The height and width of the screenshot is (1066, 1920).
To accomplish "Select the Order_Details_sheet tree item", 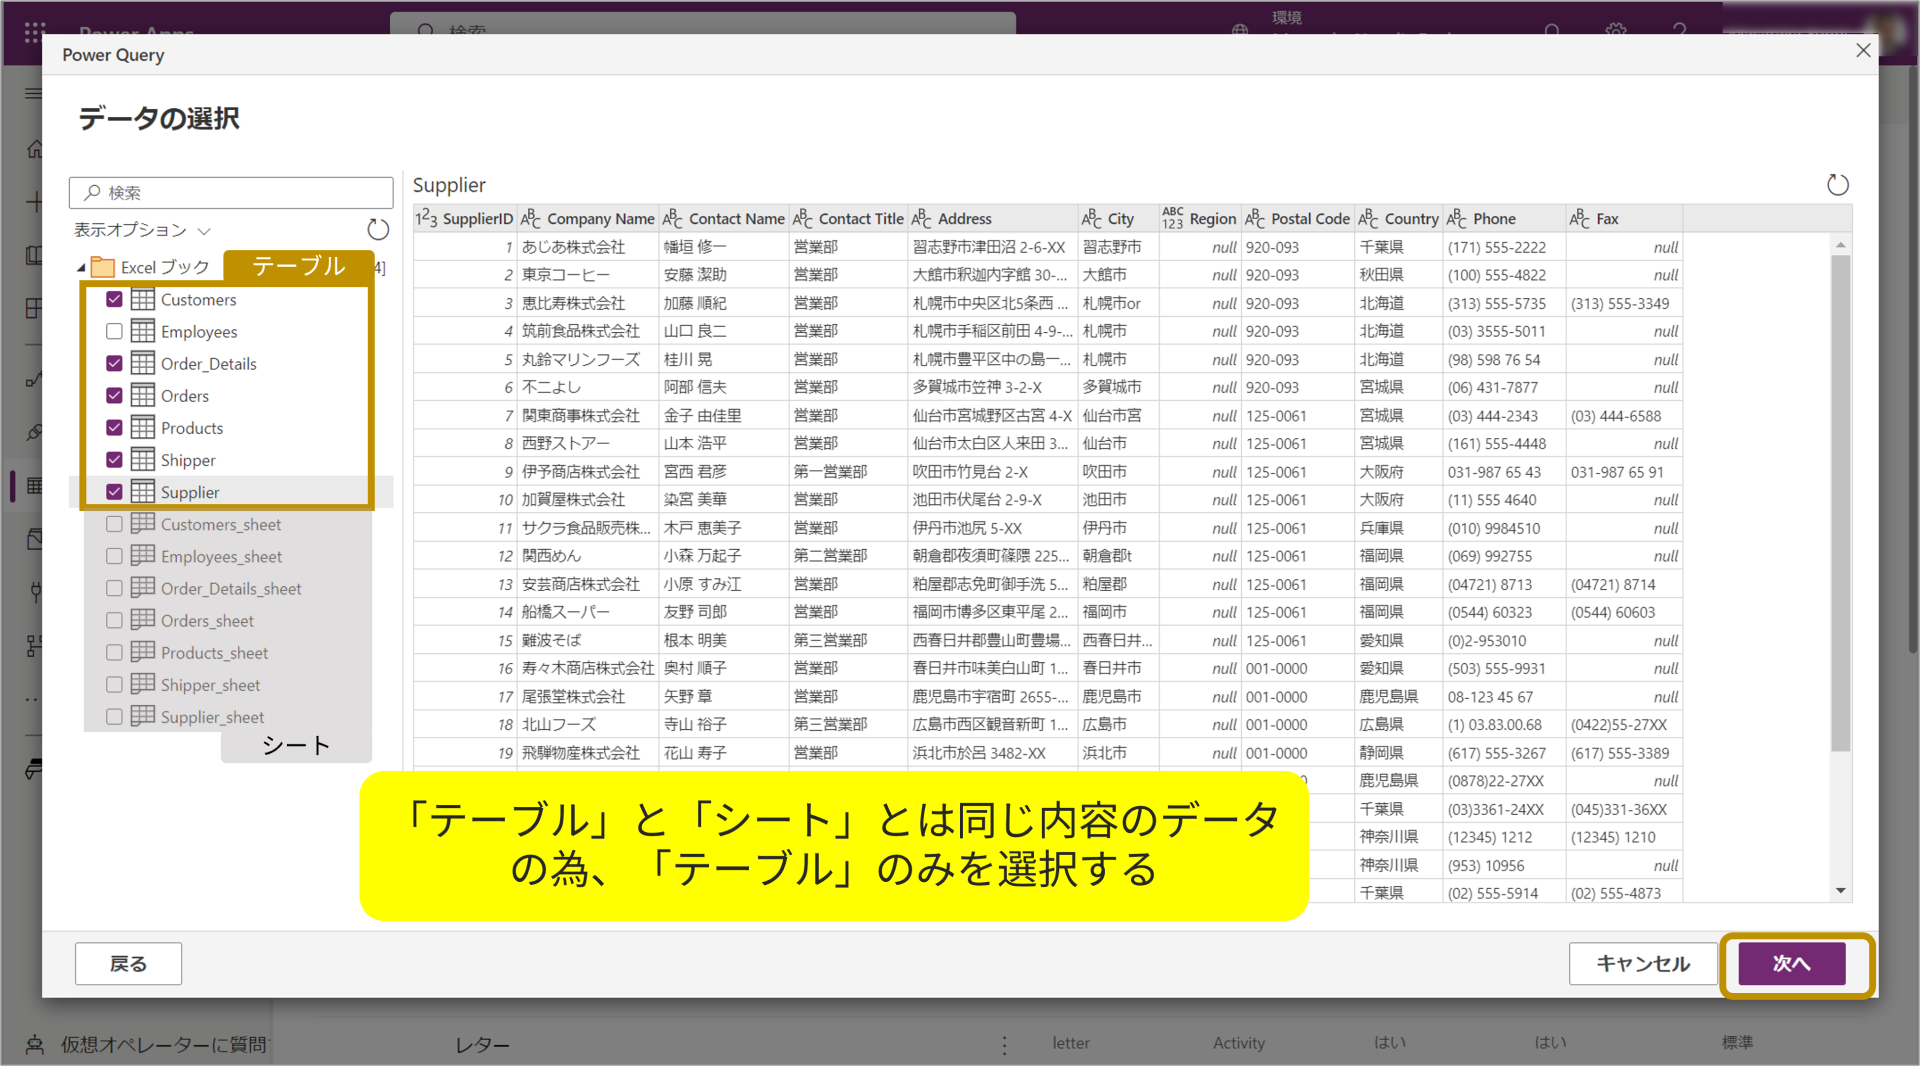I will click(231, 588).
